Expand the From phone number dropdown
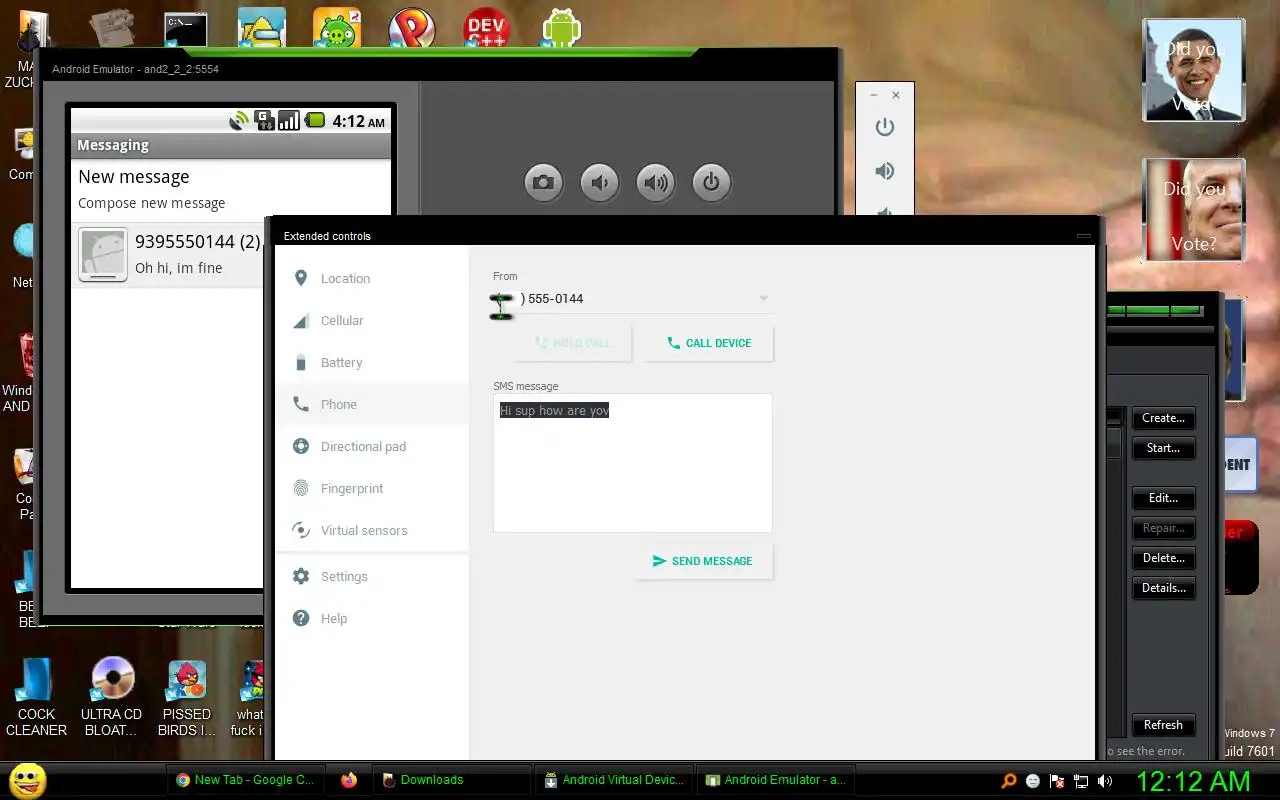The width and height of the screenshot is (1280, 800). click(x=763, y=299)
